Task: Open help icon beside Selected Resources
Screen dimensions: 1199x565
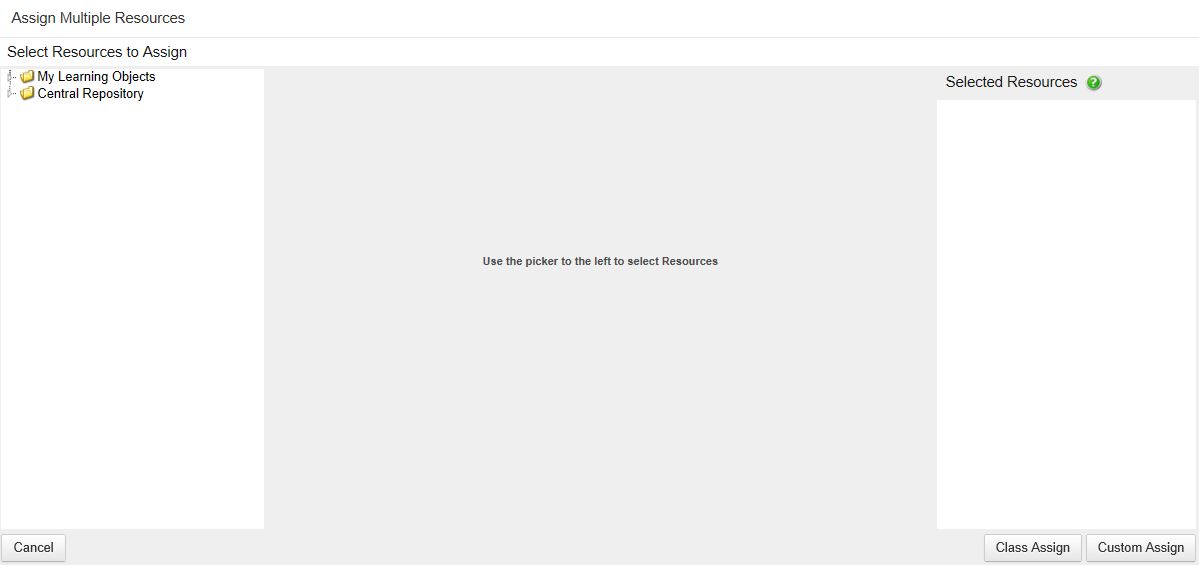Action: (1093, 83)
